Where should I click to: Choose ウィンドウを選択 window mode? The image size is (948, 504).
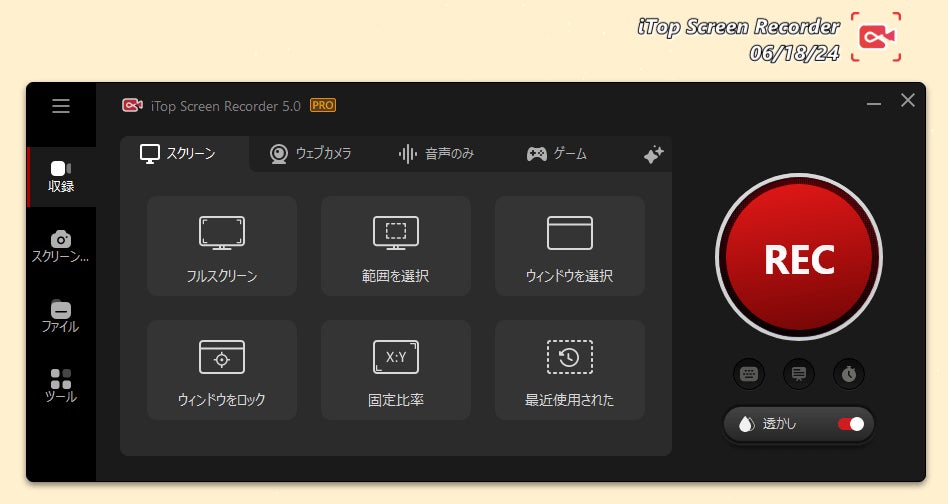pos(570,246)
